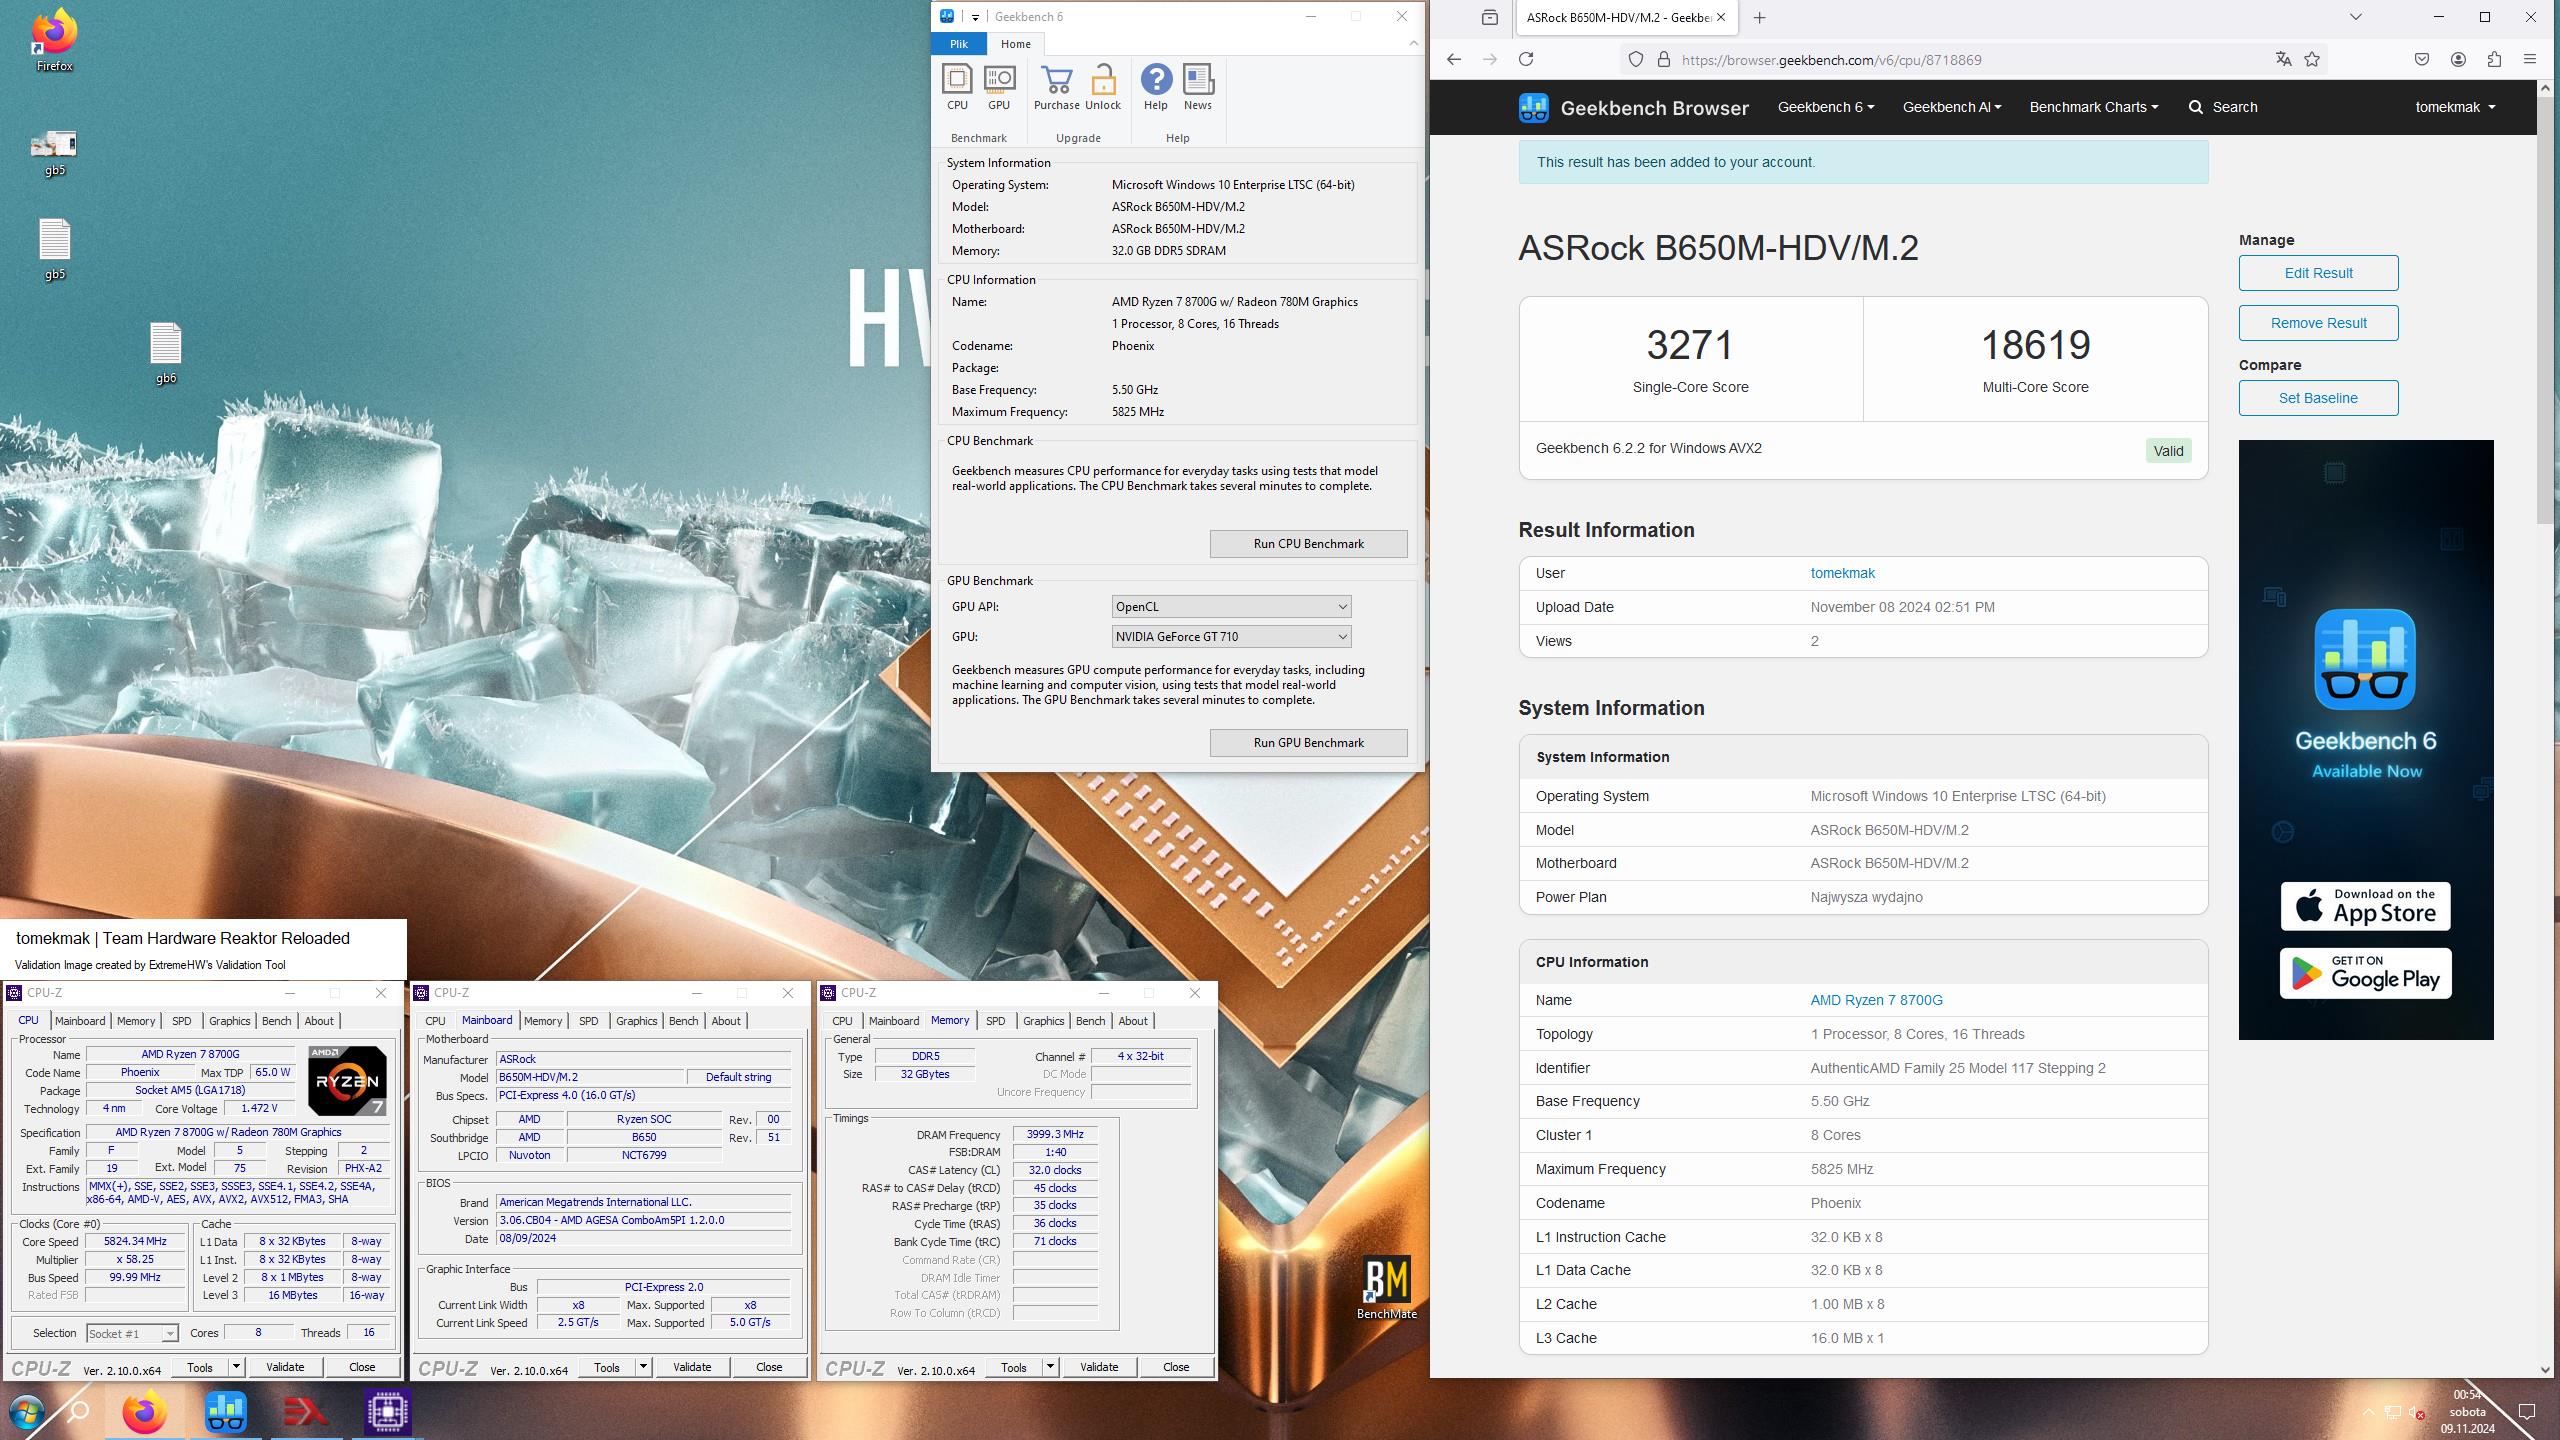Open the Firefox desktop shortcut
This screenshot has width=2560, height=1440.
click(55, 40)
